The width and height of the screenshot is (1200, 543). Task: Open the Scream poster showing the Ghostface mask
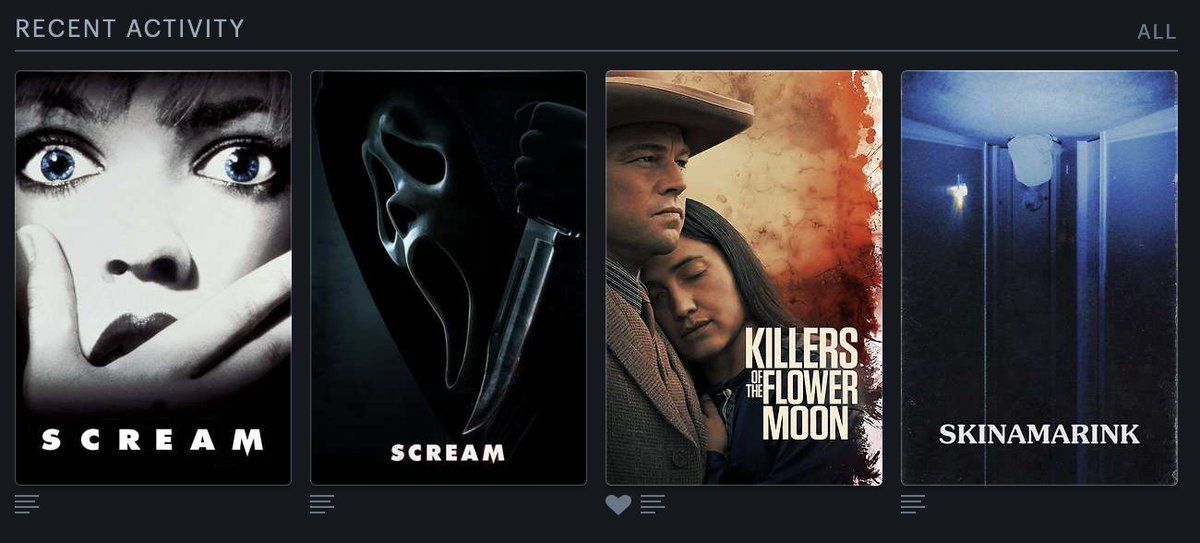pos(448,278)
